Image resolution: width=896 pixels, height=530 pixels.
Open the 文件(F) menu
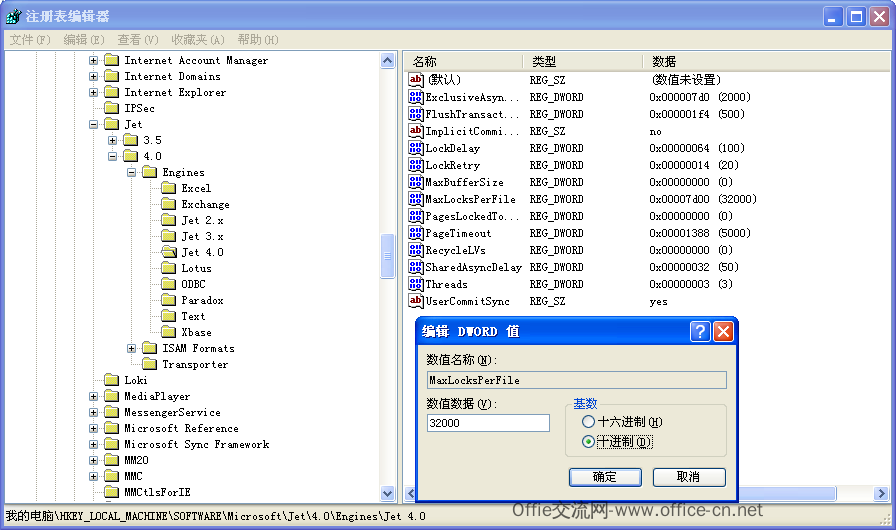[x=30, y=39]
